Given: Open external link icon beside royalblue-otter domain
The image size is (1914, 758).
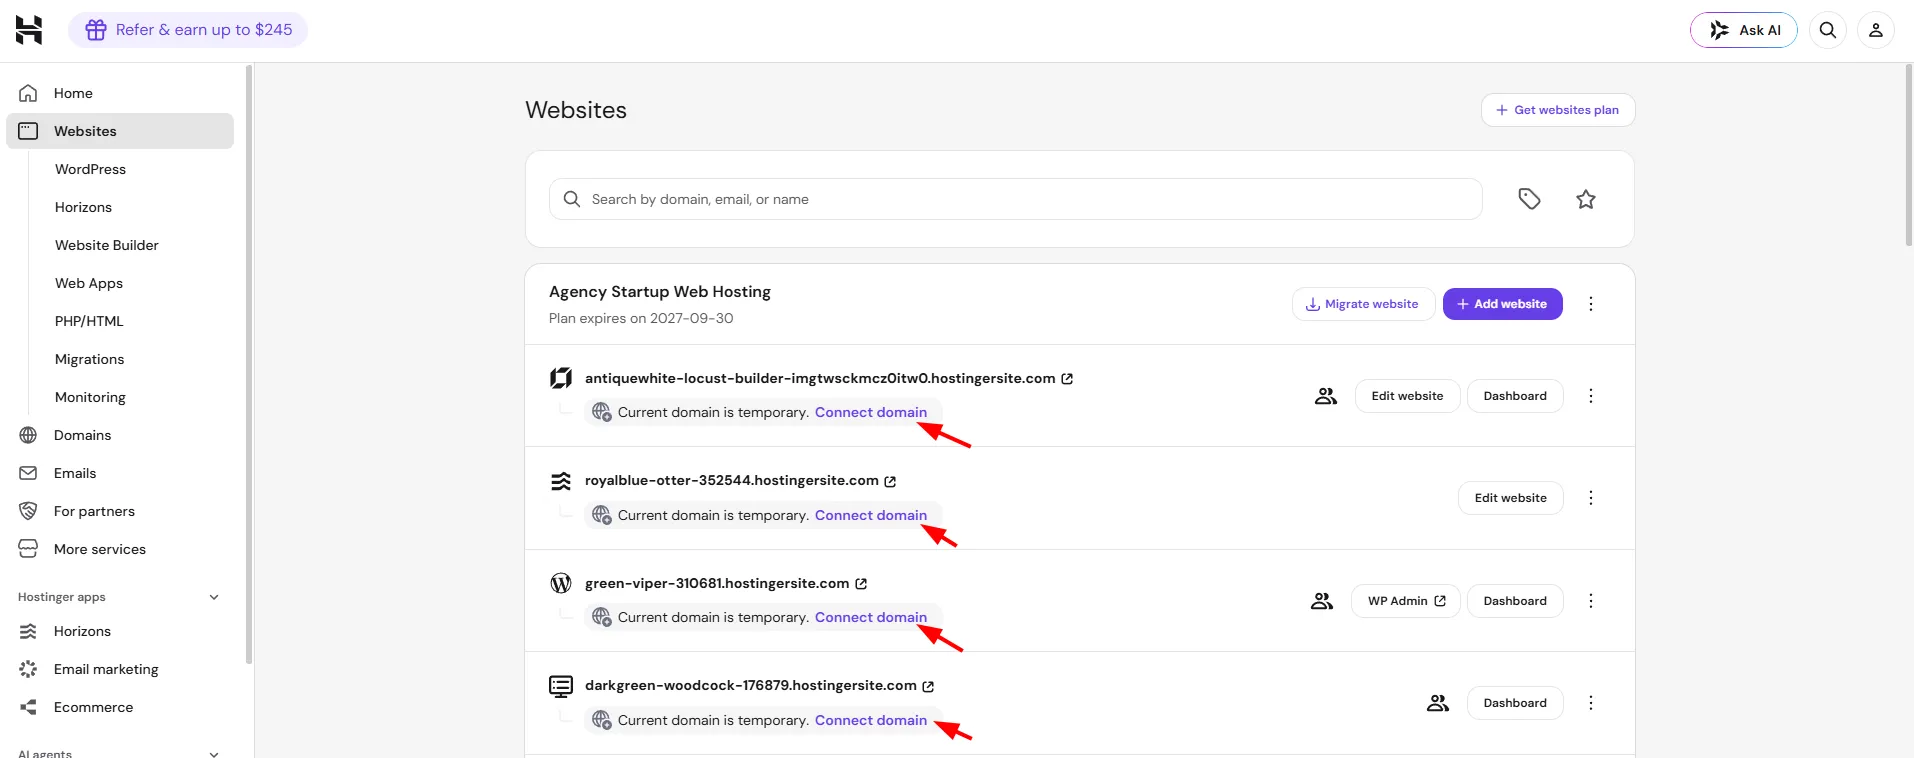Looking at the screenshot, I should click(x=890, y=481).
